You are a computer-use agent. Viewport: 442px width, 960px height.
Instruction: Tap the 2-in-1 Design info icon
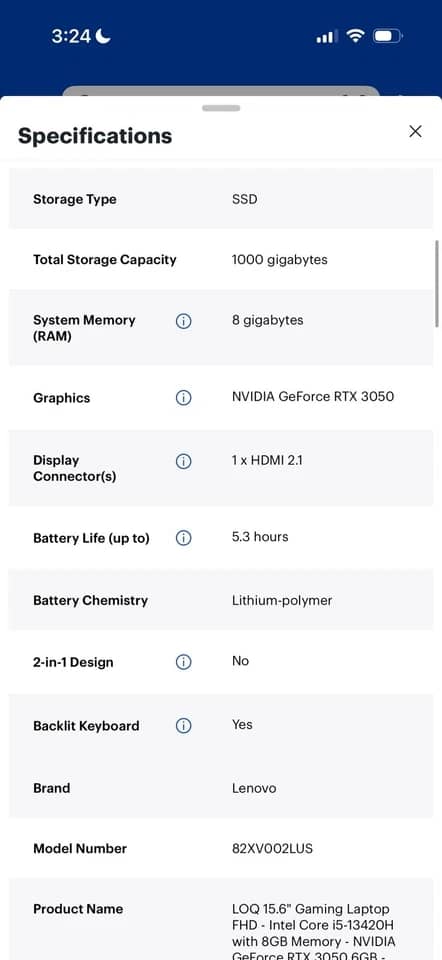pos(183,662)
